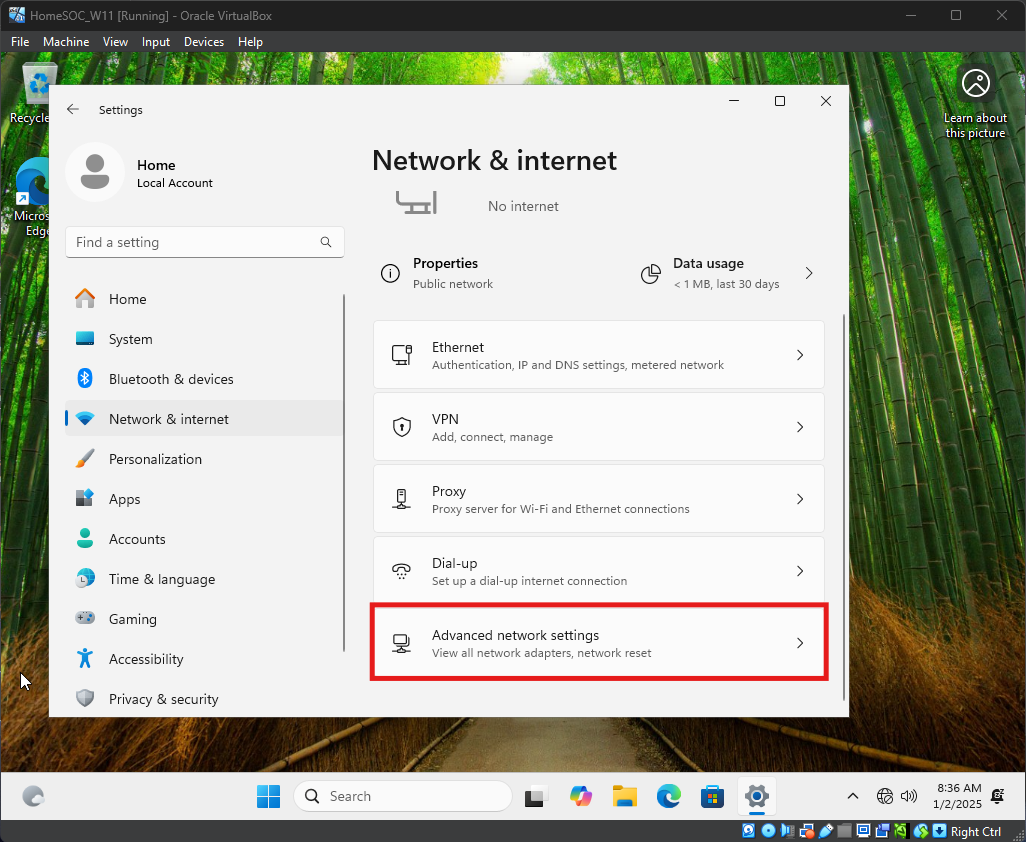Click the Accessibility icon in sidebar
The height and width of the screenshot is (842, 1026).
pos(85,659)
